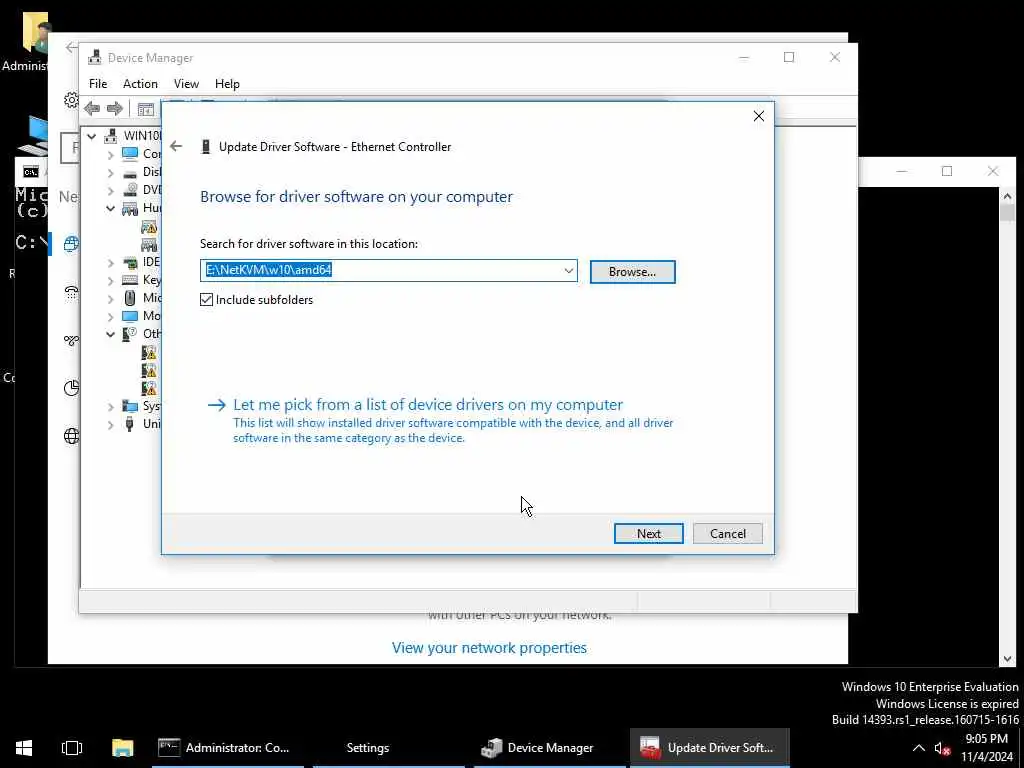Collapse Human Interface Devices category
Image resolution: width=1024 pixels, height=768 pixels.
click(x=110, y=208)
